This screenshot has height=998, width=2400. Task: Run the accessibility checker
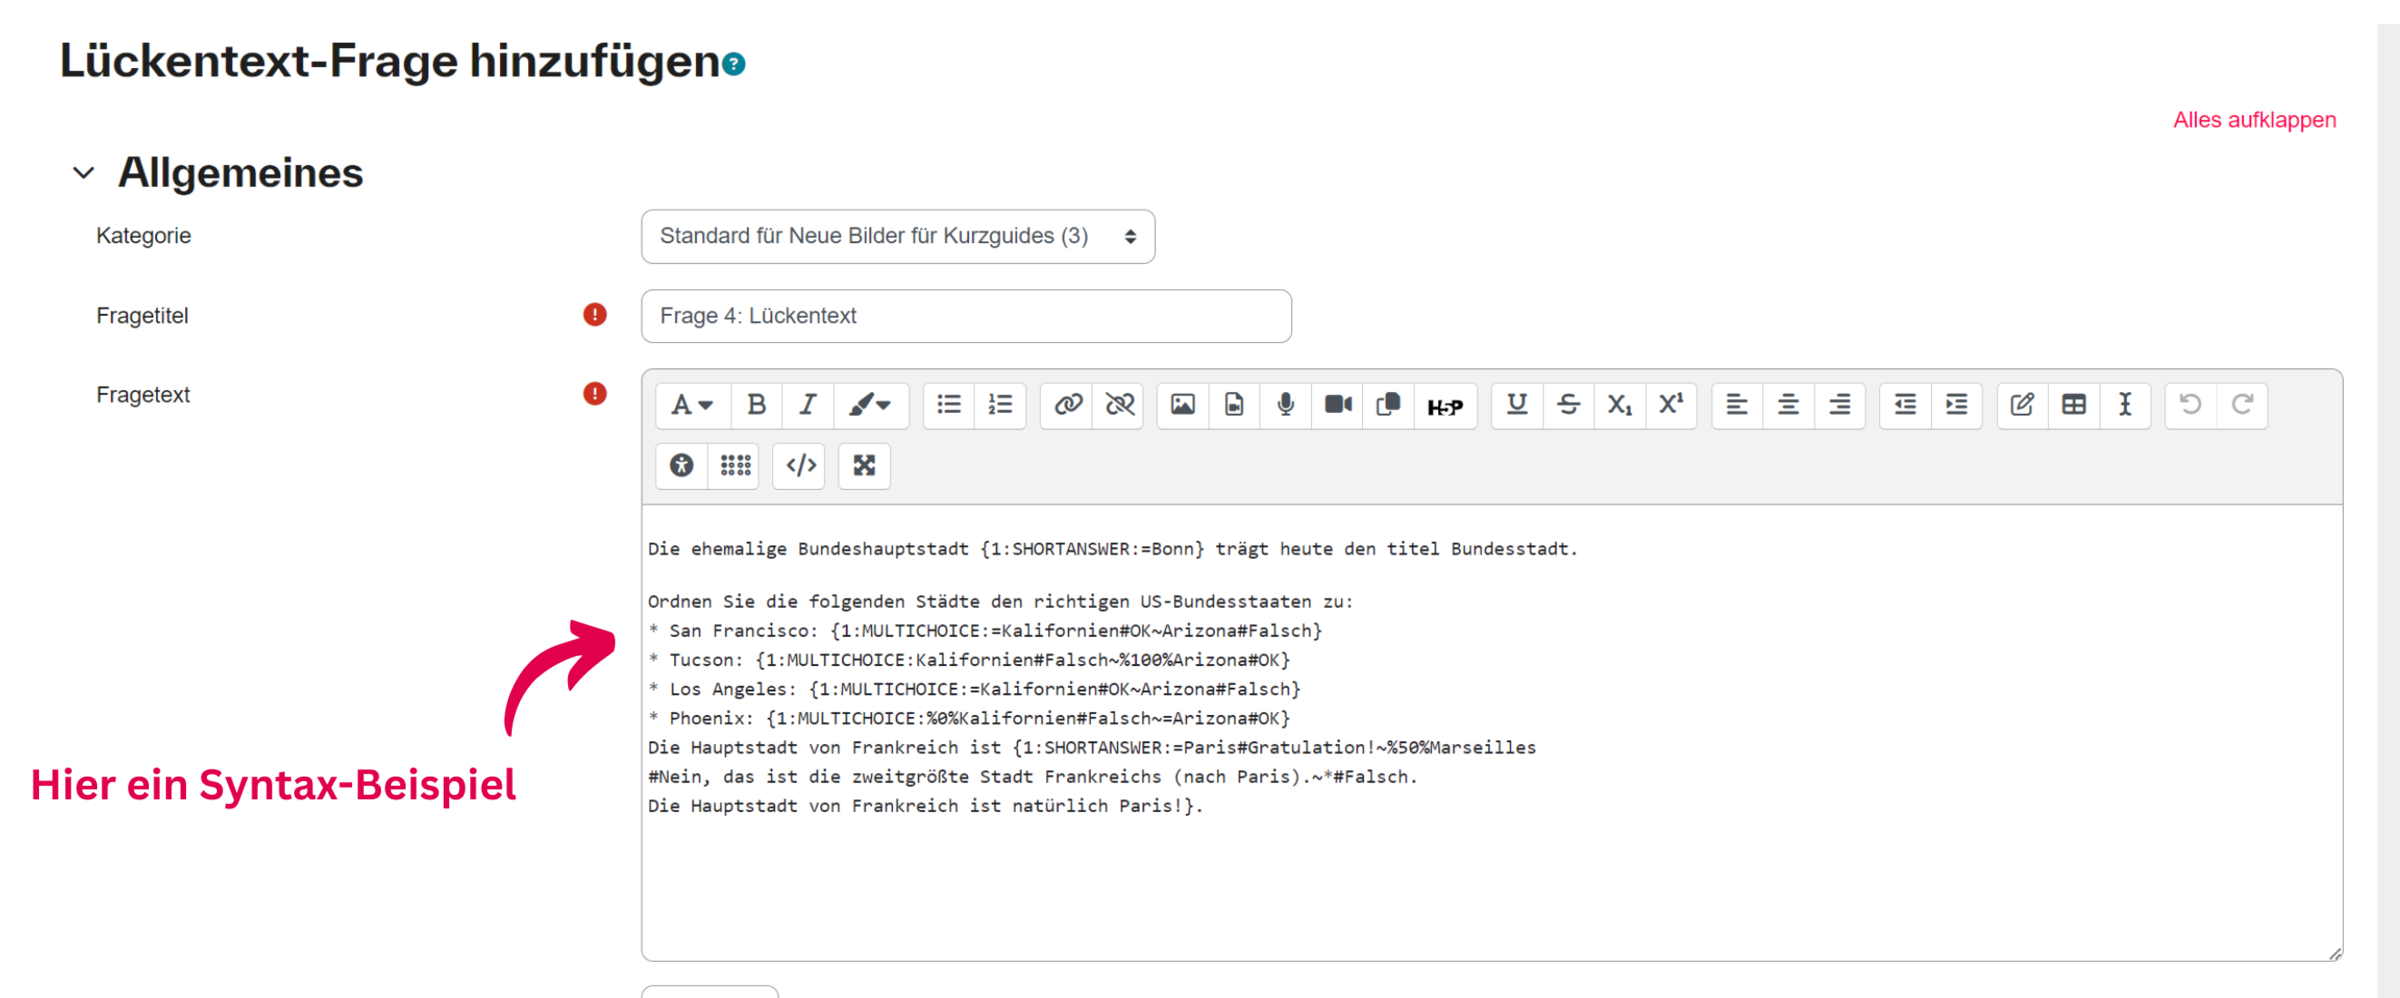(x=681, y=465)
